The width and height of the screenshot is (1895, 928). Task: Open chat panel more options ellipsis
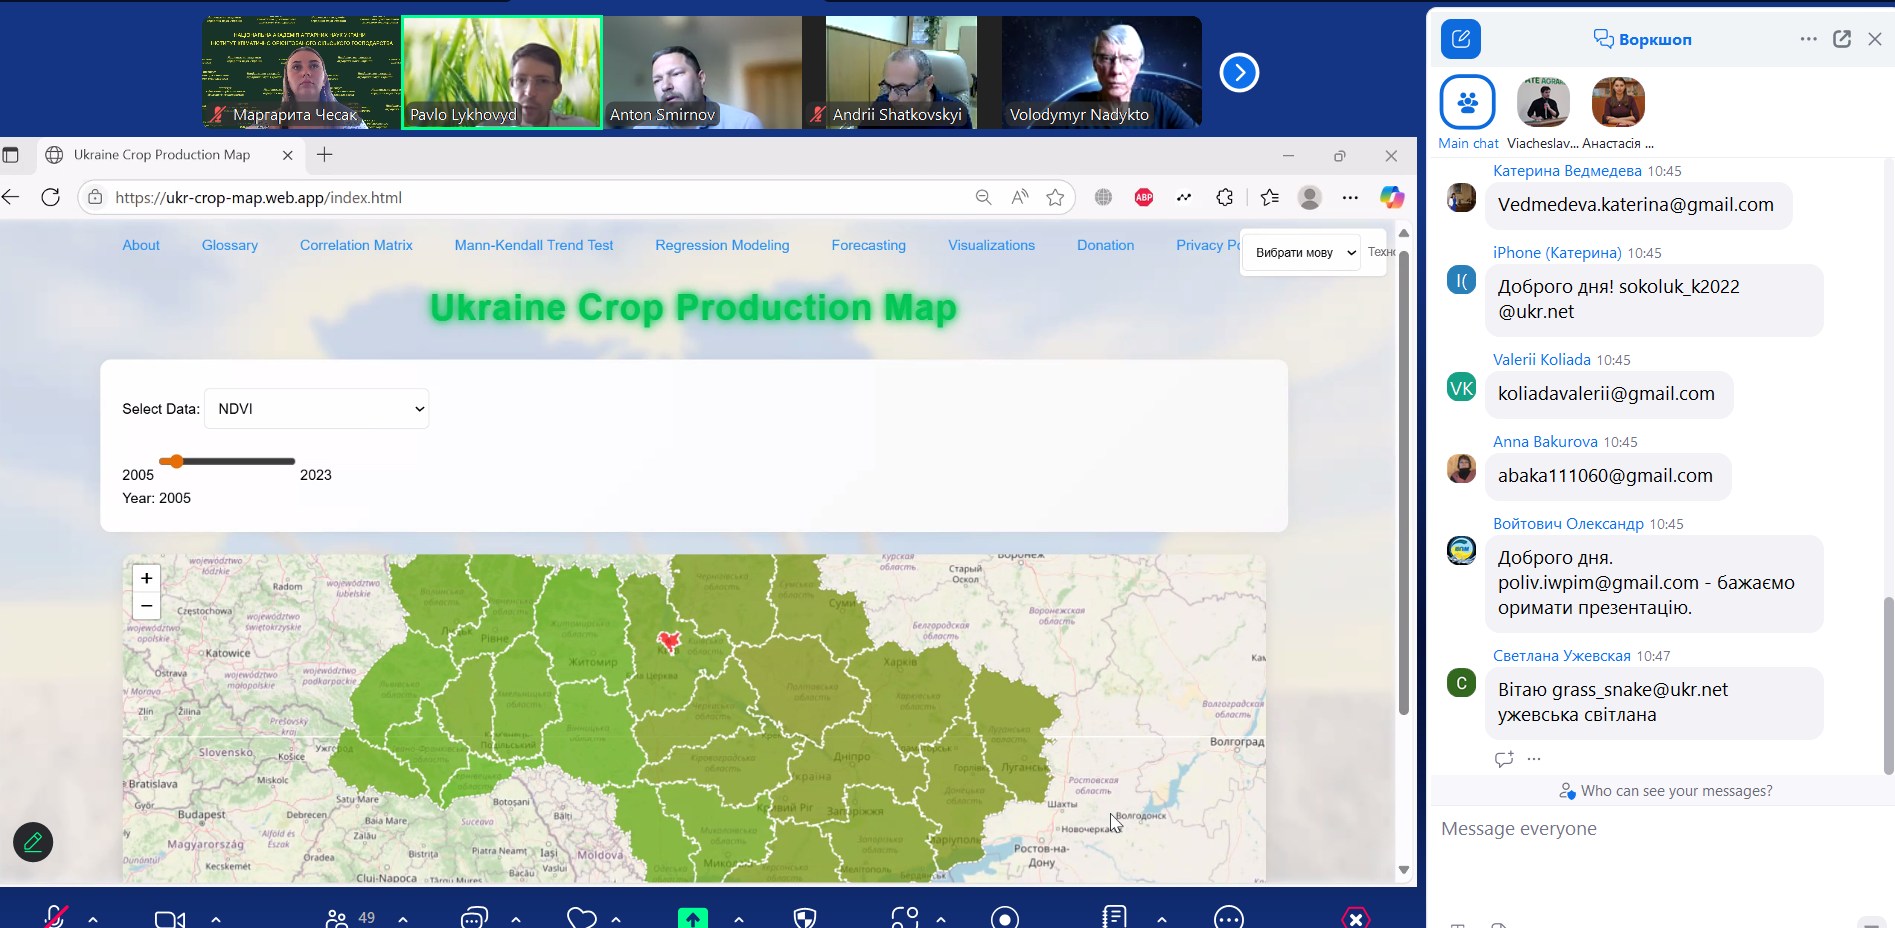coord(1808,39)
